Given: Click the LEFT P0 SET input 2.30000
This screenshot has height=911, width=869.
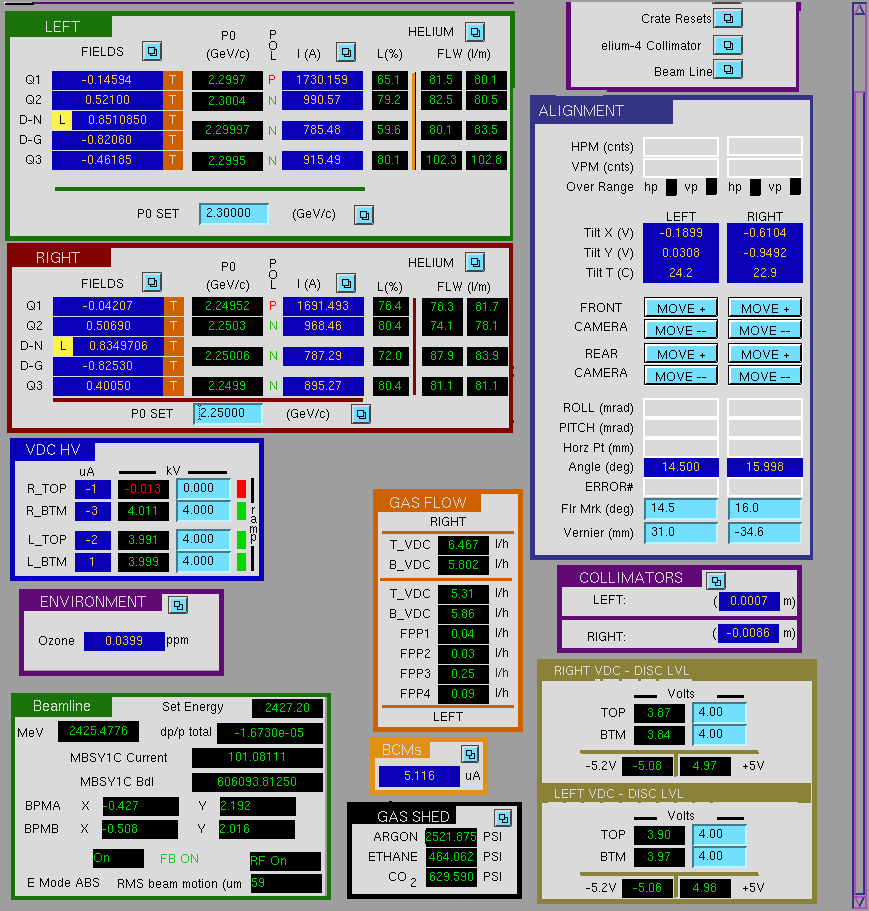Looking at the screenshot, I should coord(234,213).
